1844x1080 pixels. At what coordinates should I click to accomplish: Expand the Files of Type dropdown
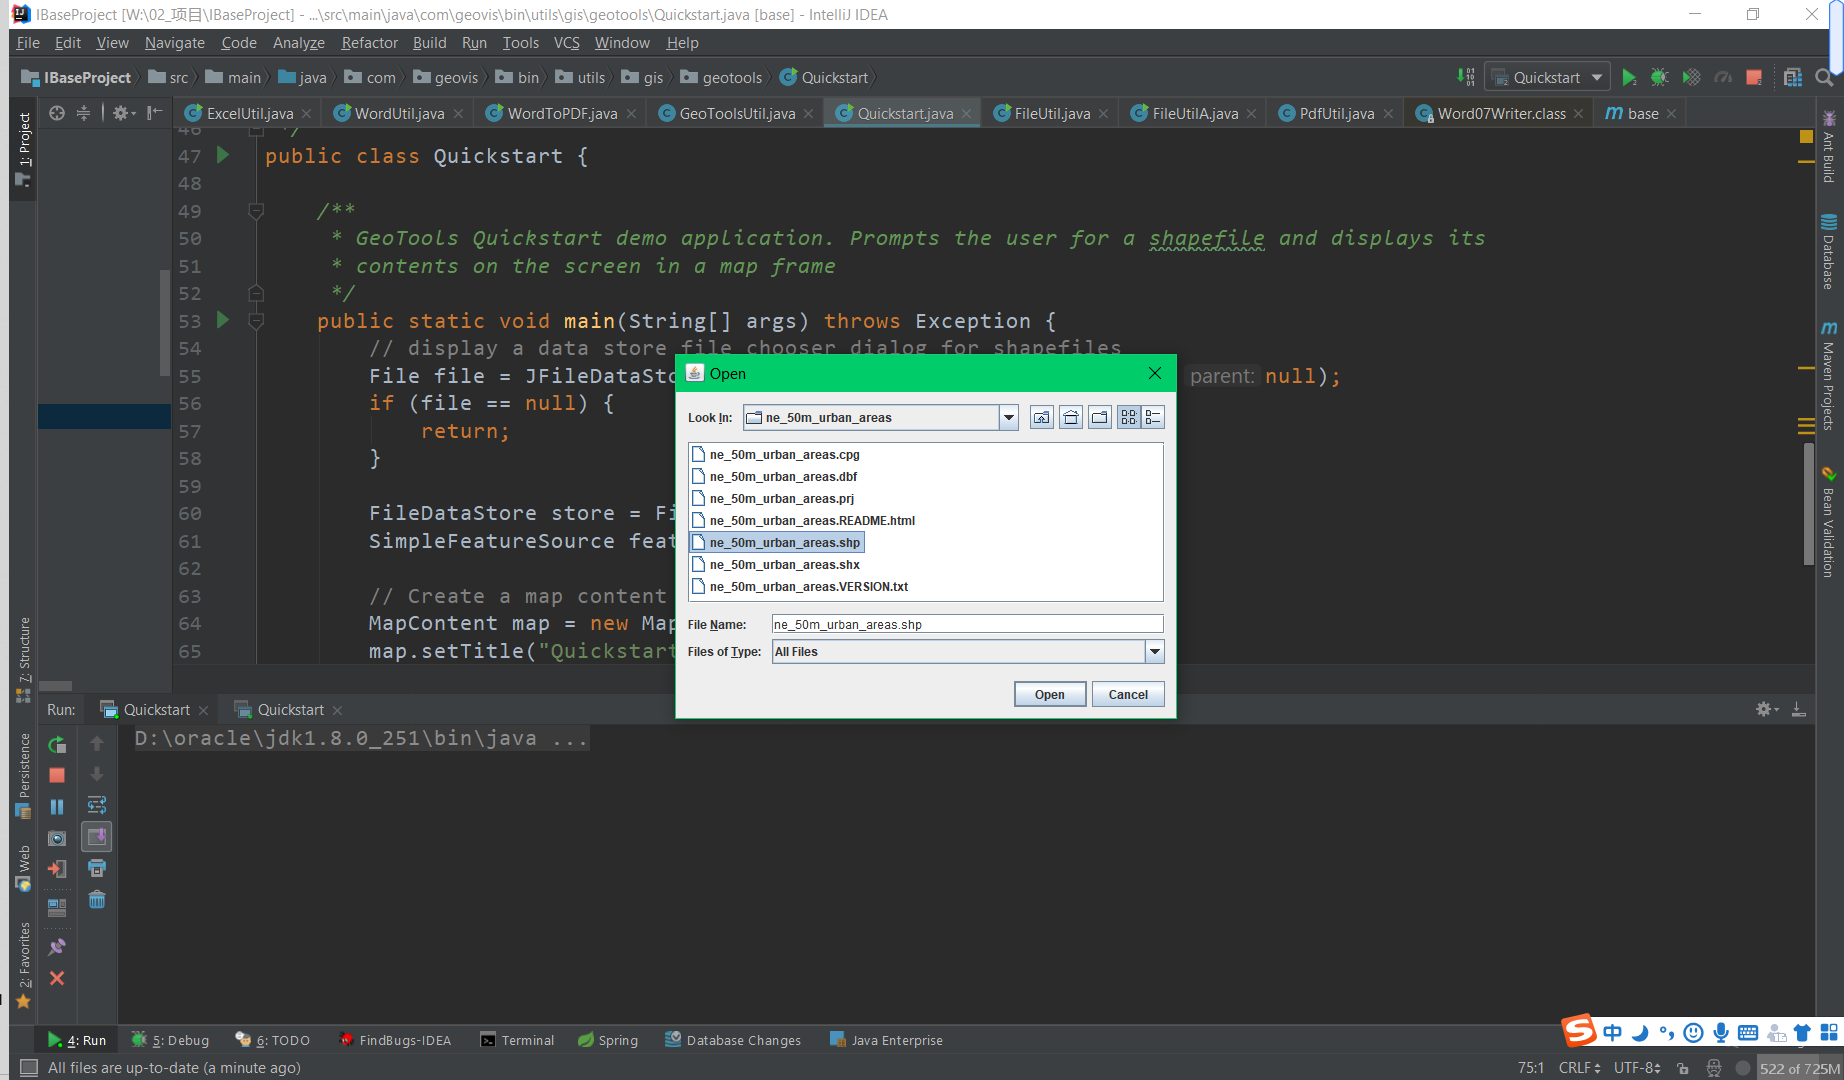click(1155, 651)
